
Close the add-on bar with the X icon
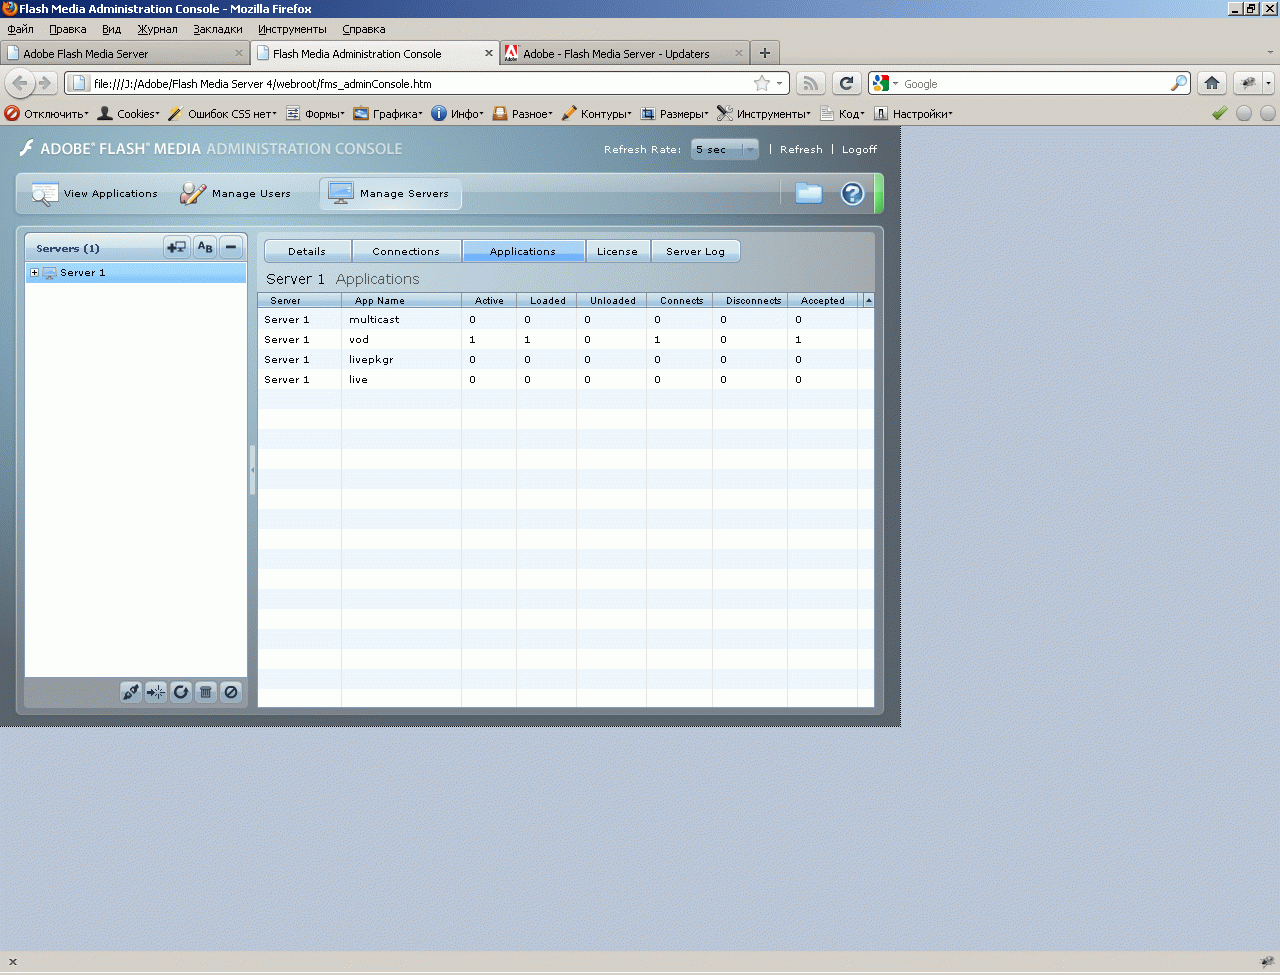[12, 962]
